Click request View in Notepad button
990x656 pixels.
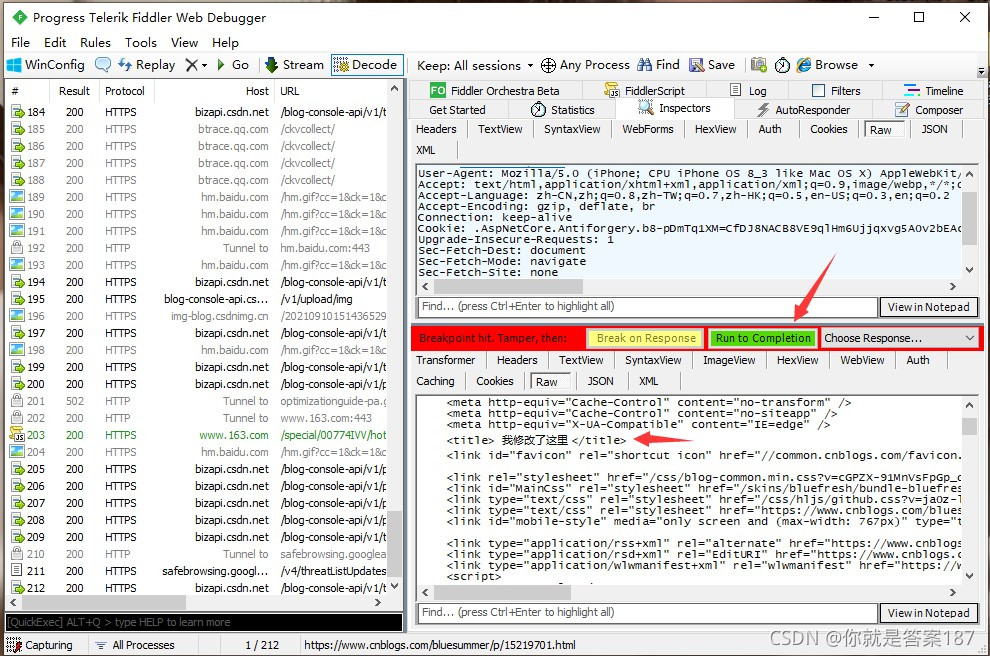click(928, 307)
